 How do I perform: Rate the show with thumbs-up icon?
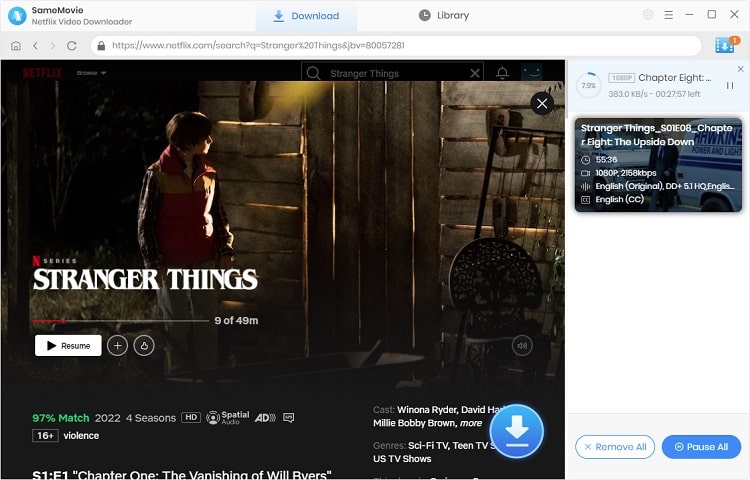click(144, 346)
